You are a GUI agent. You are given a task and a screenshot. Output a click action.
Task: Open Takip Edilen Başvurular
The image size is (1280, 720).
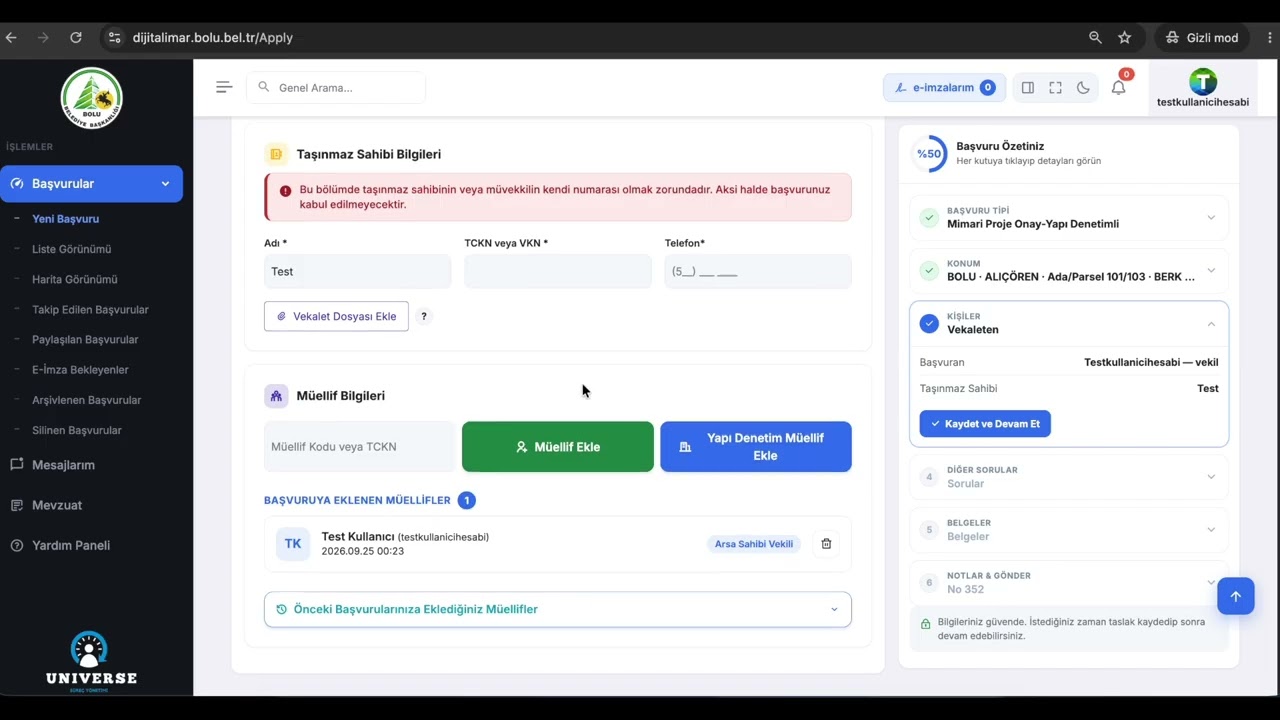point(90,309)
